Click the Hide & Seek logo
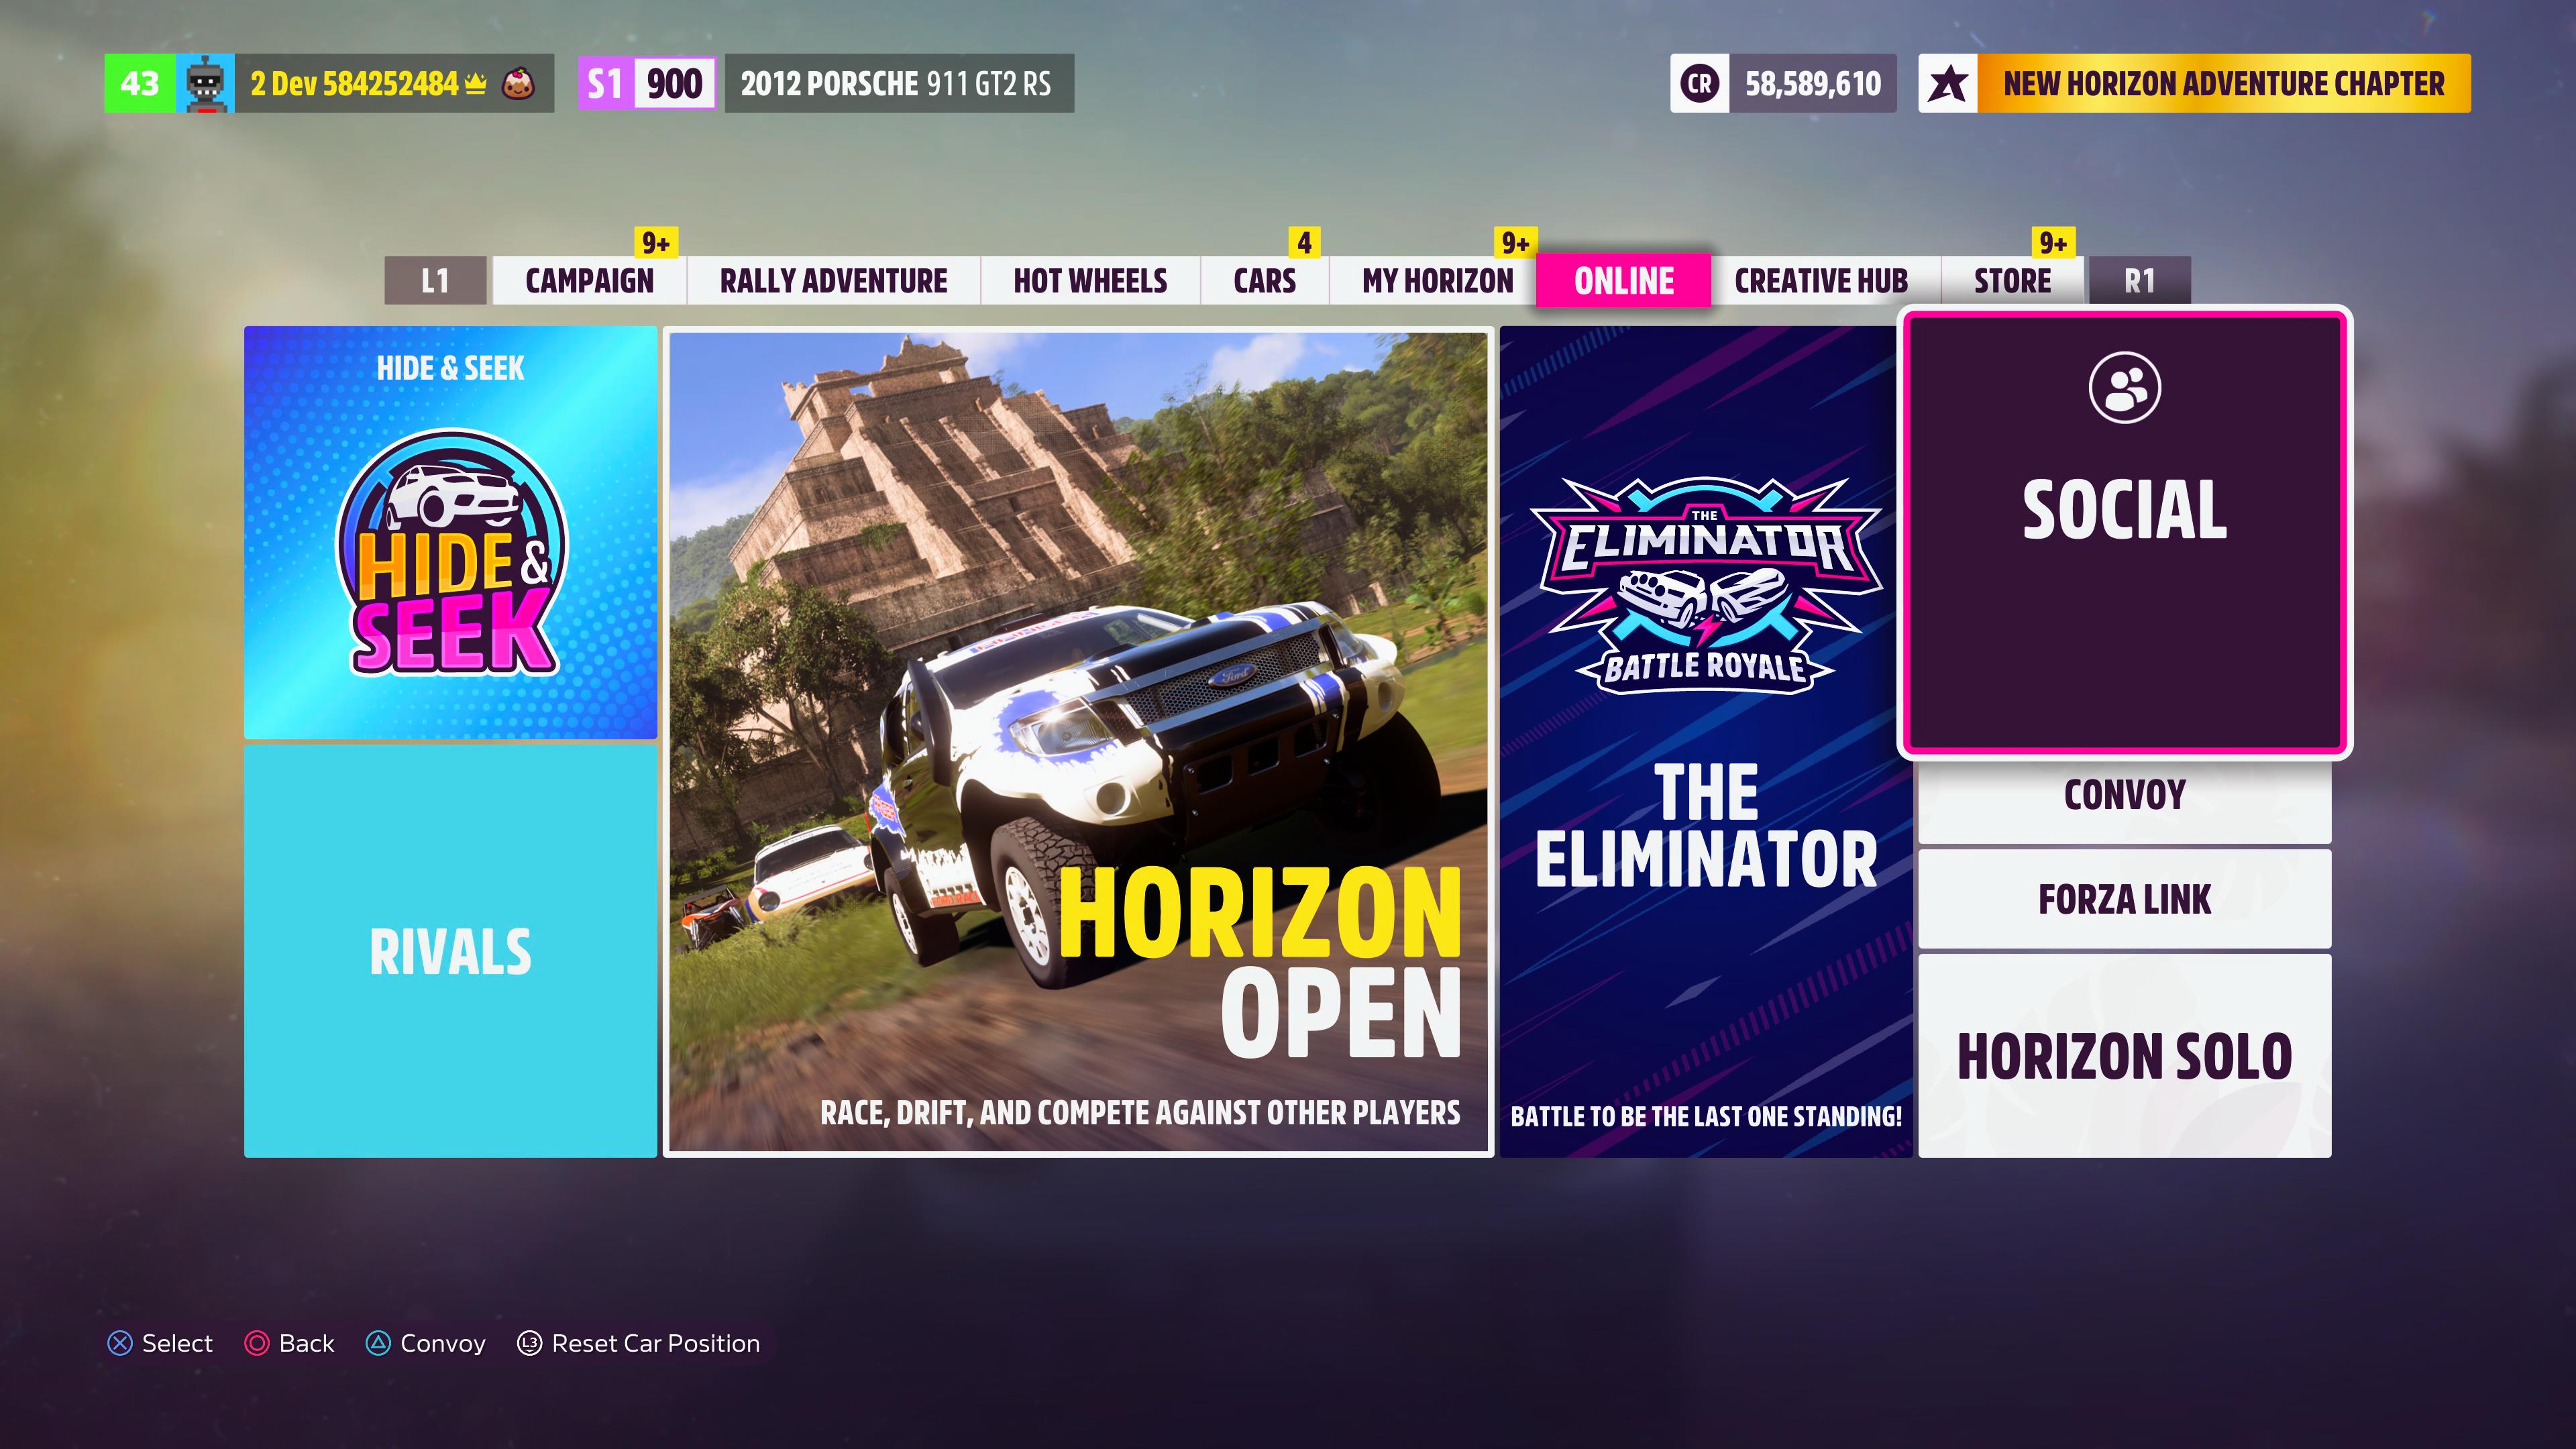 [x=451, y=553]
